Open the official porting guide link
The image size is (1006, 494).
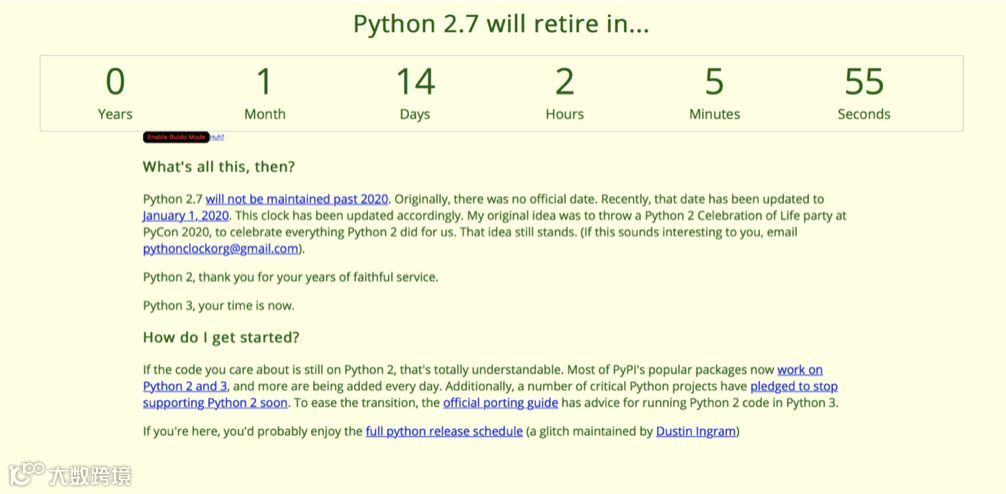point(500,403)
